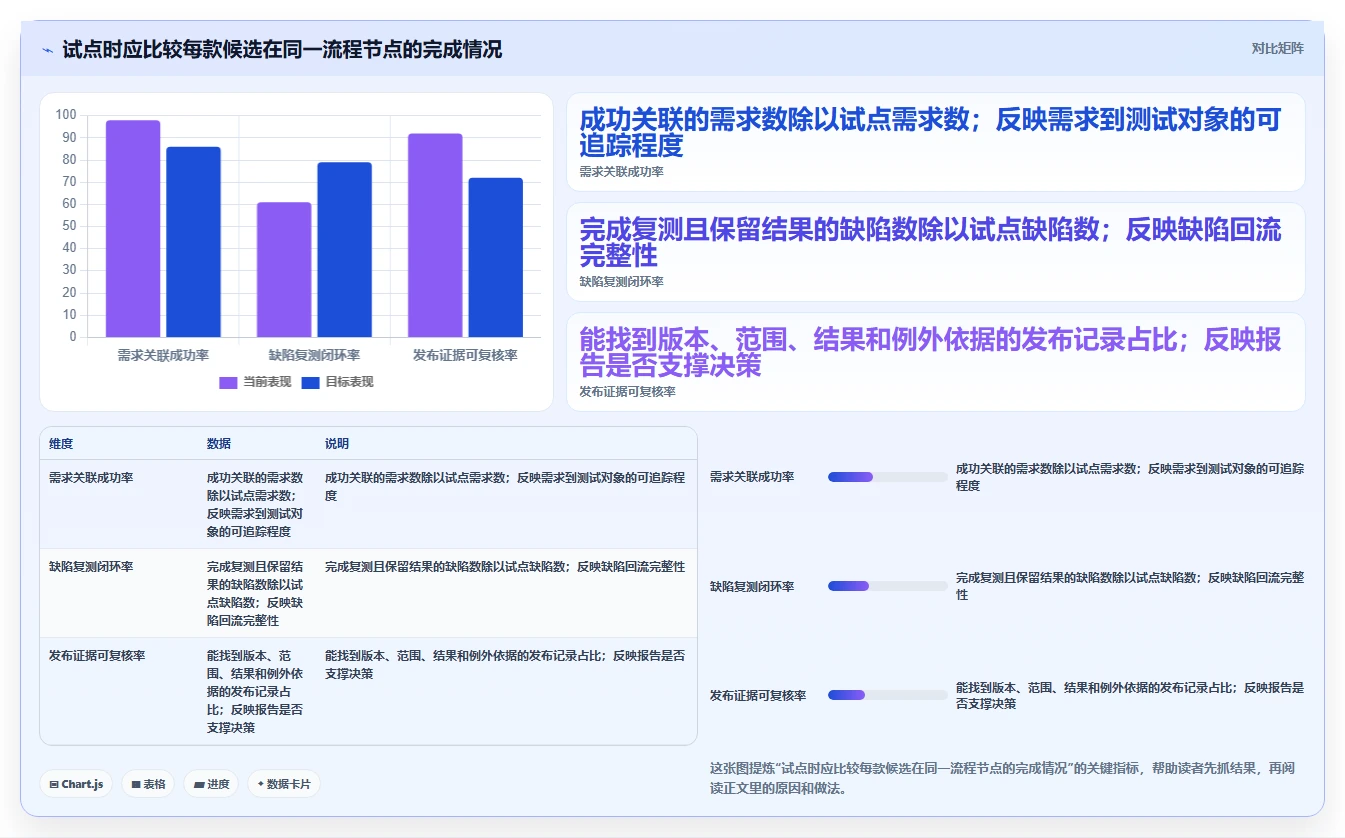Click the Chart.js tag chip
1345x838 pixels.
[76, 784]
